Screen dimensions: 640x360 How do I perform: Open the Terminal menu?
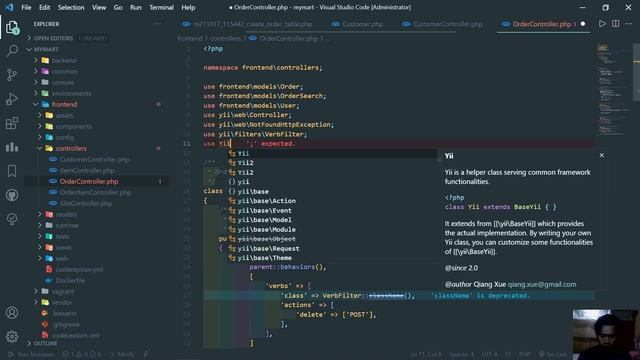tap(161, 7)
